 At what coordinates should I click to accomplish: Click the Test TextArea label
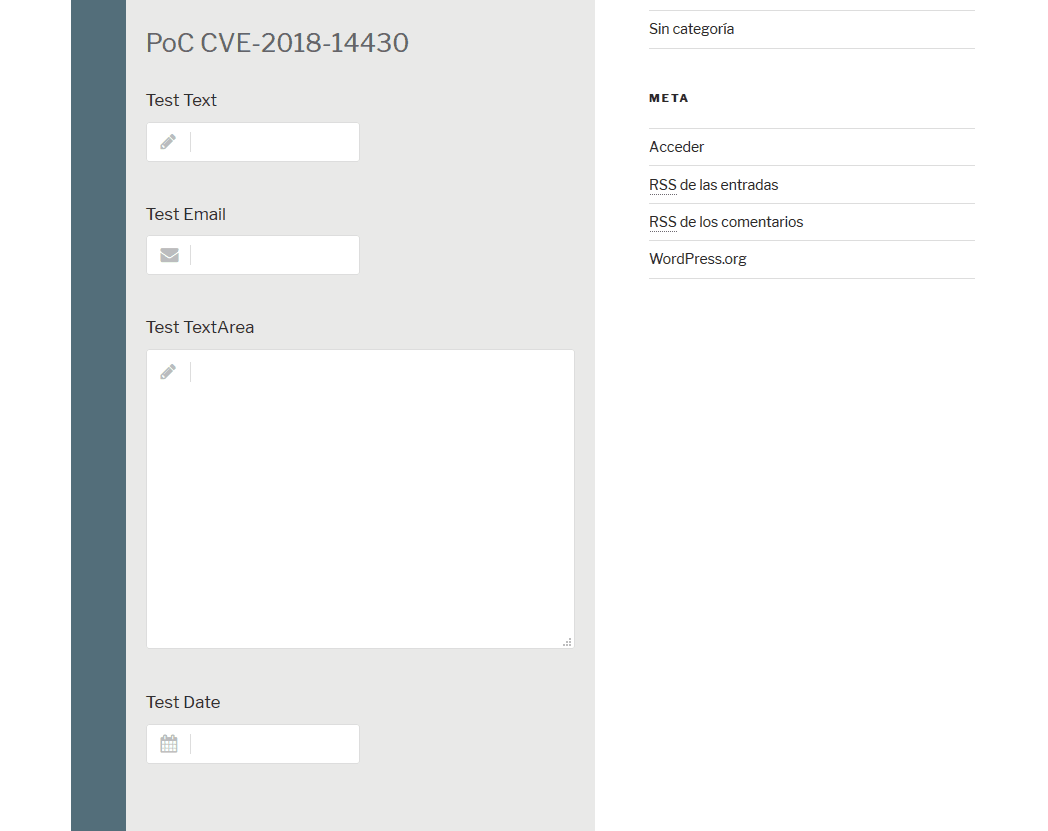click(200, 327)
